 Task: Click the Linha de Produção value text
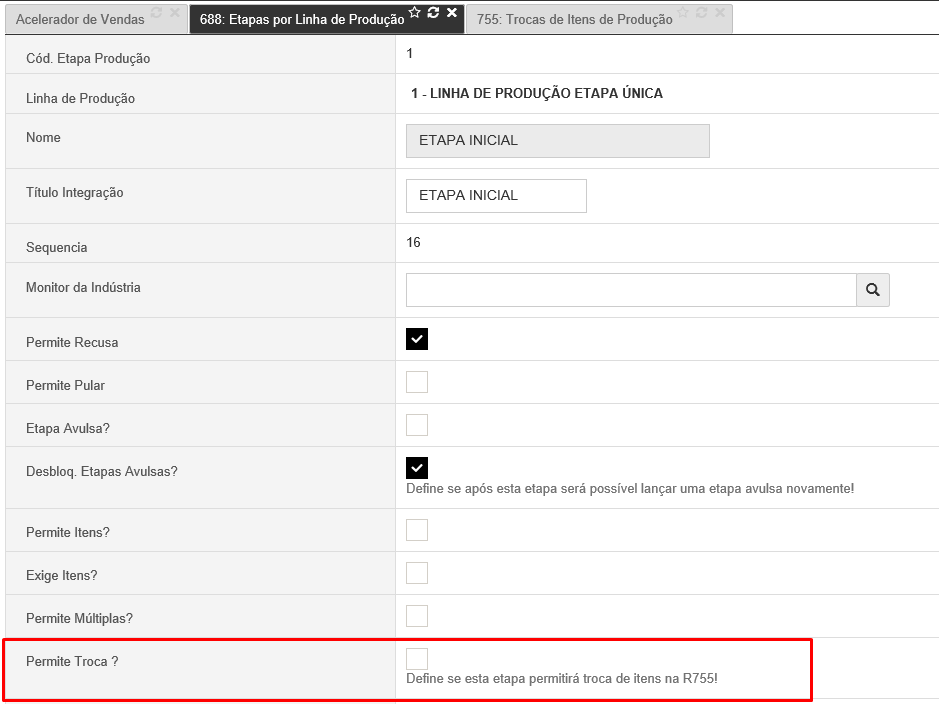click(537, 93)
